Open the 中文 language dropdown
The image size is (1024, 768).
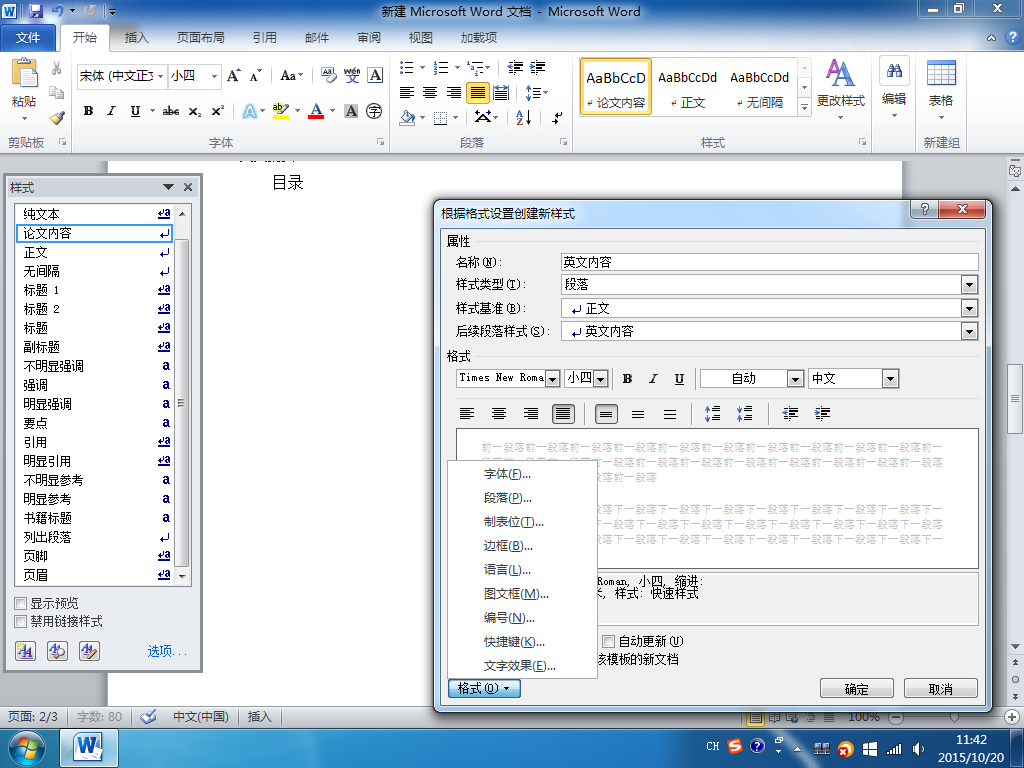pyautogui.click(x=890, y=379)
